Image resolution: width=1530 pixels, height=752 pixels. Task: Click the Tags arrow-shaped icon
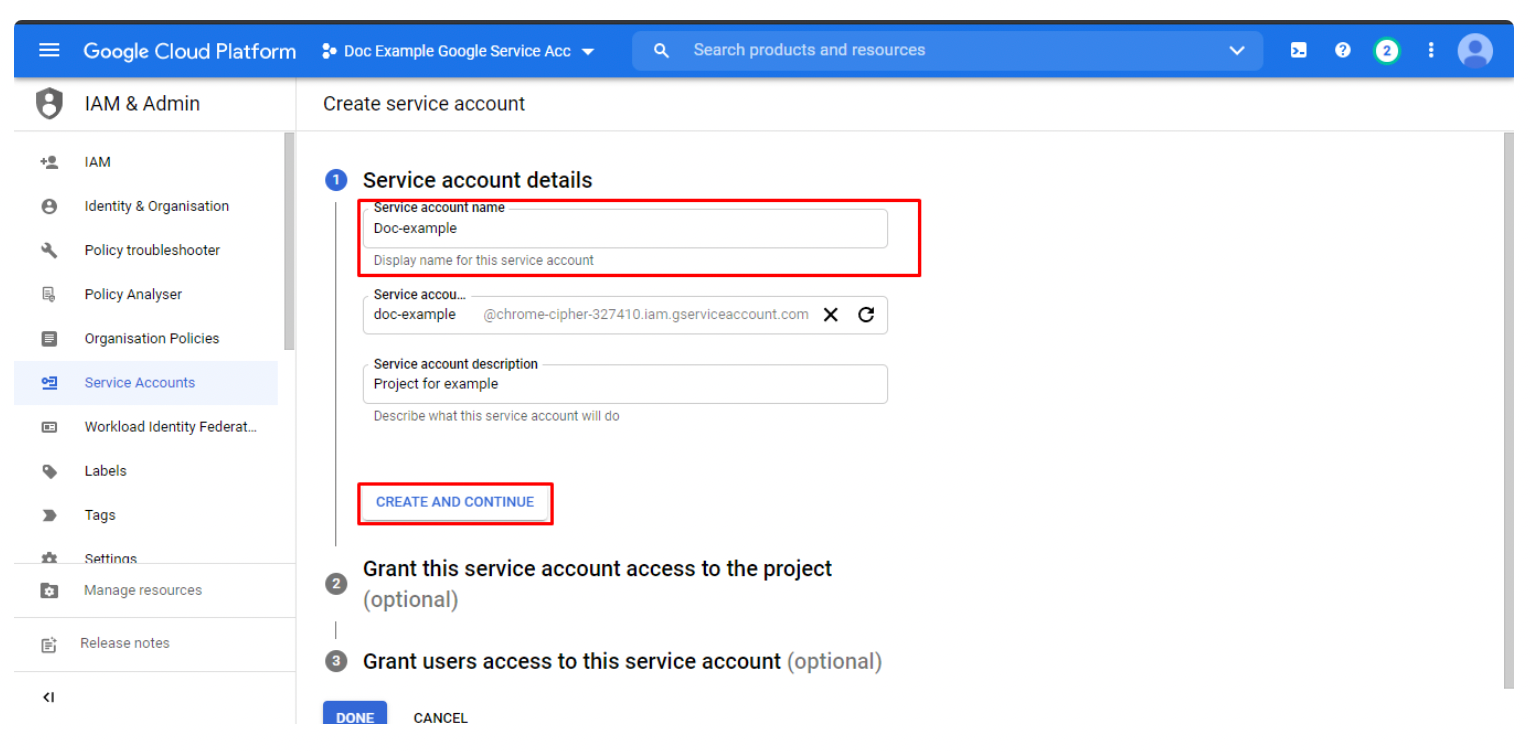49,515
